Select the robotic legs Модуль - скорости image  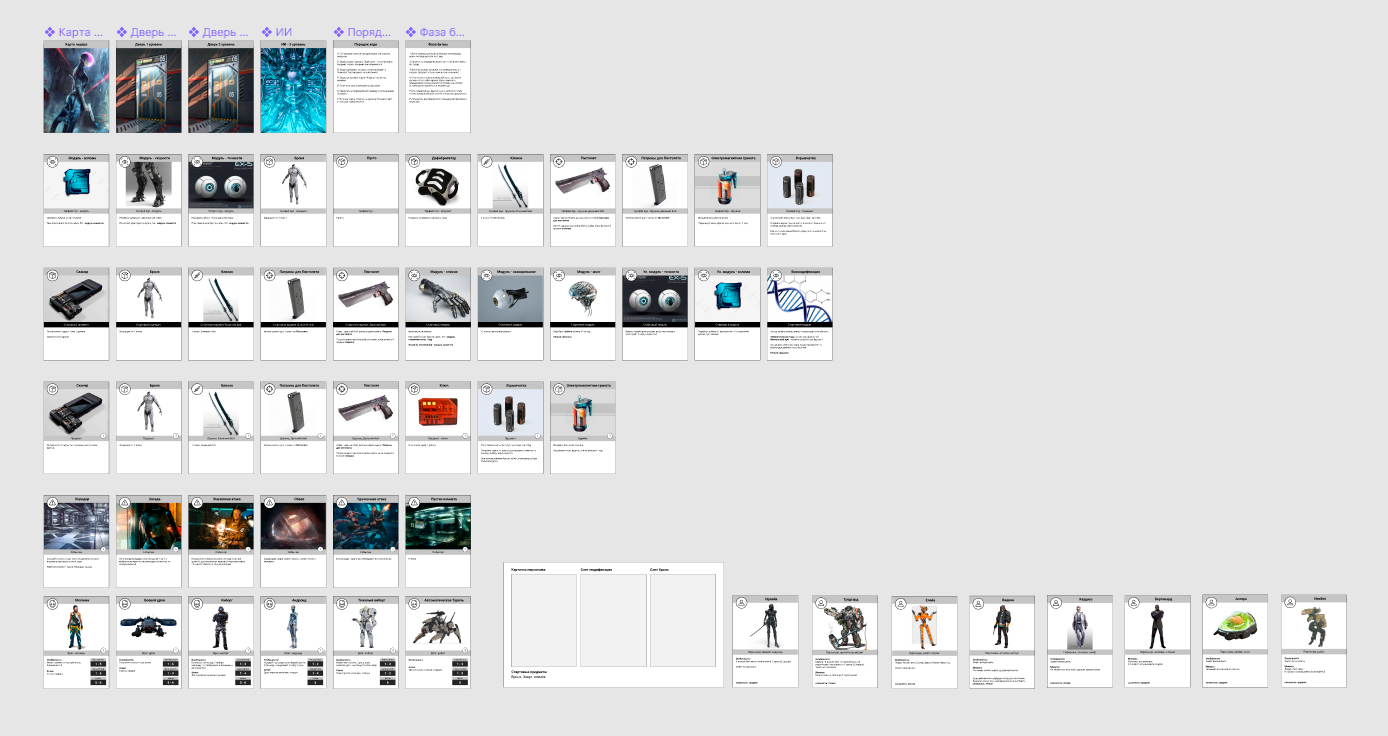(x=149, y=186)
